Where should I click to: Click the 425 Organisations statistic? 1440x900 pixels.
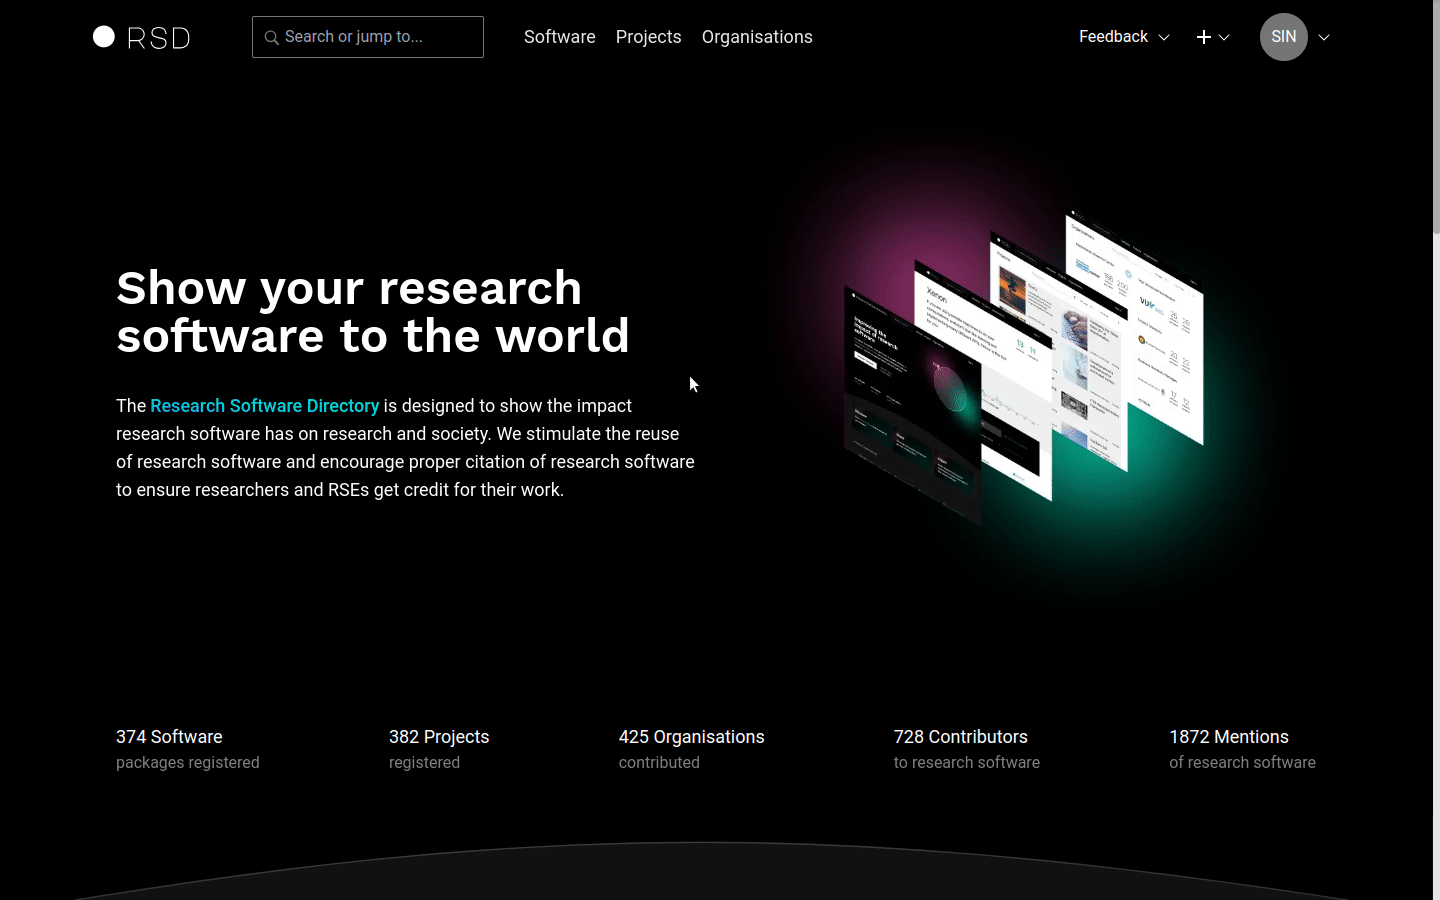click(x=691, y=737)
